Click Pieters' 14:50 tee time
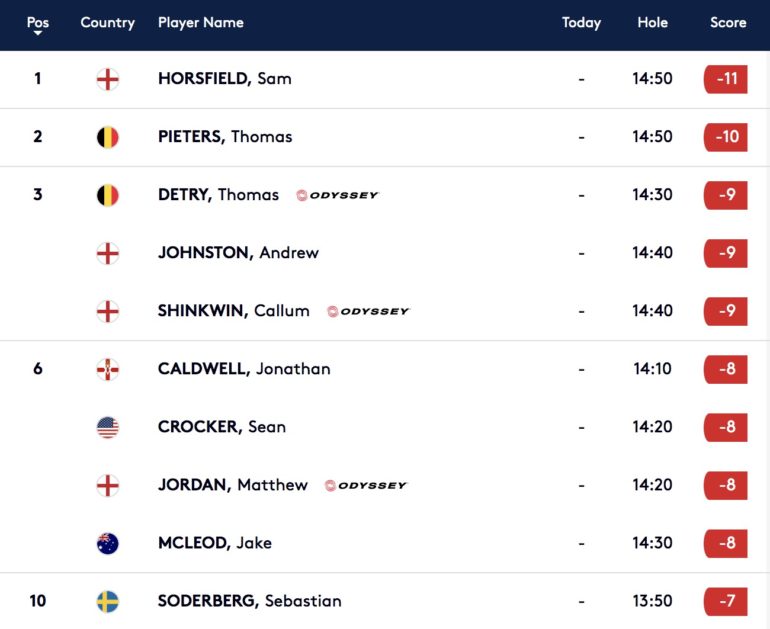 [652, 137]
